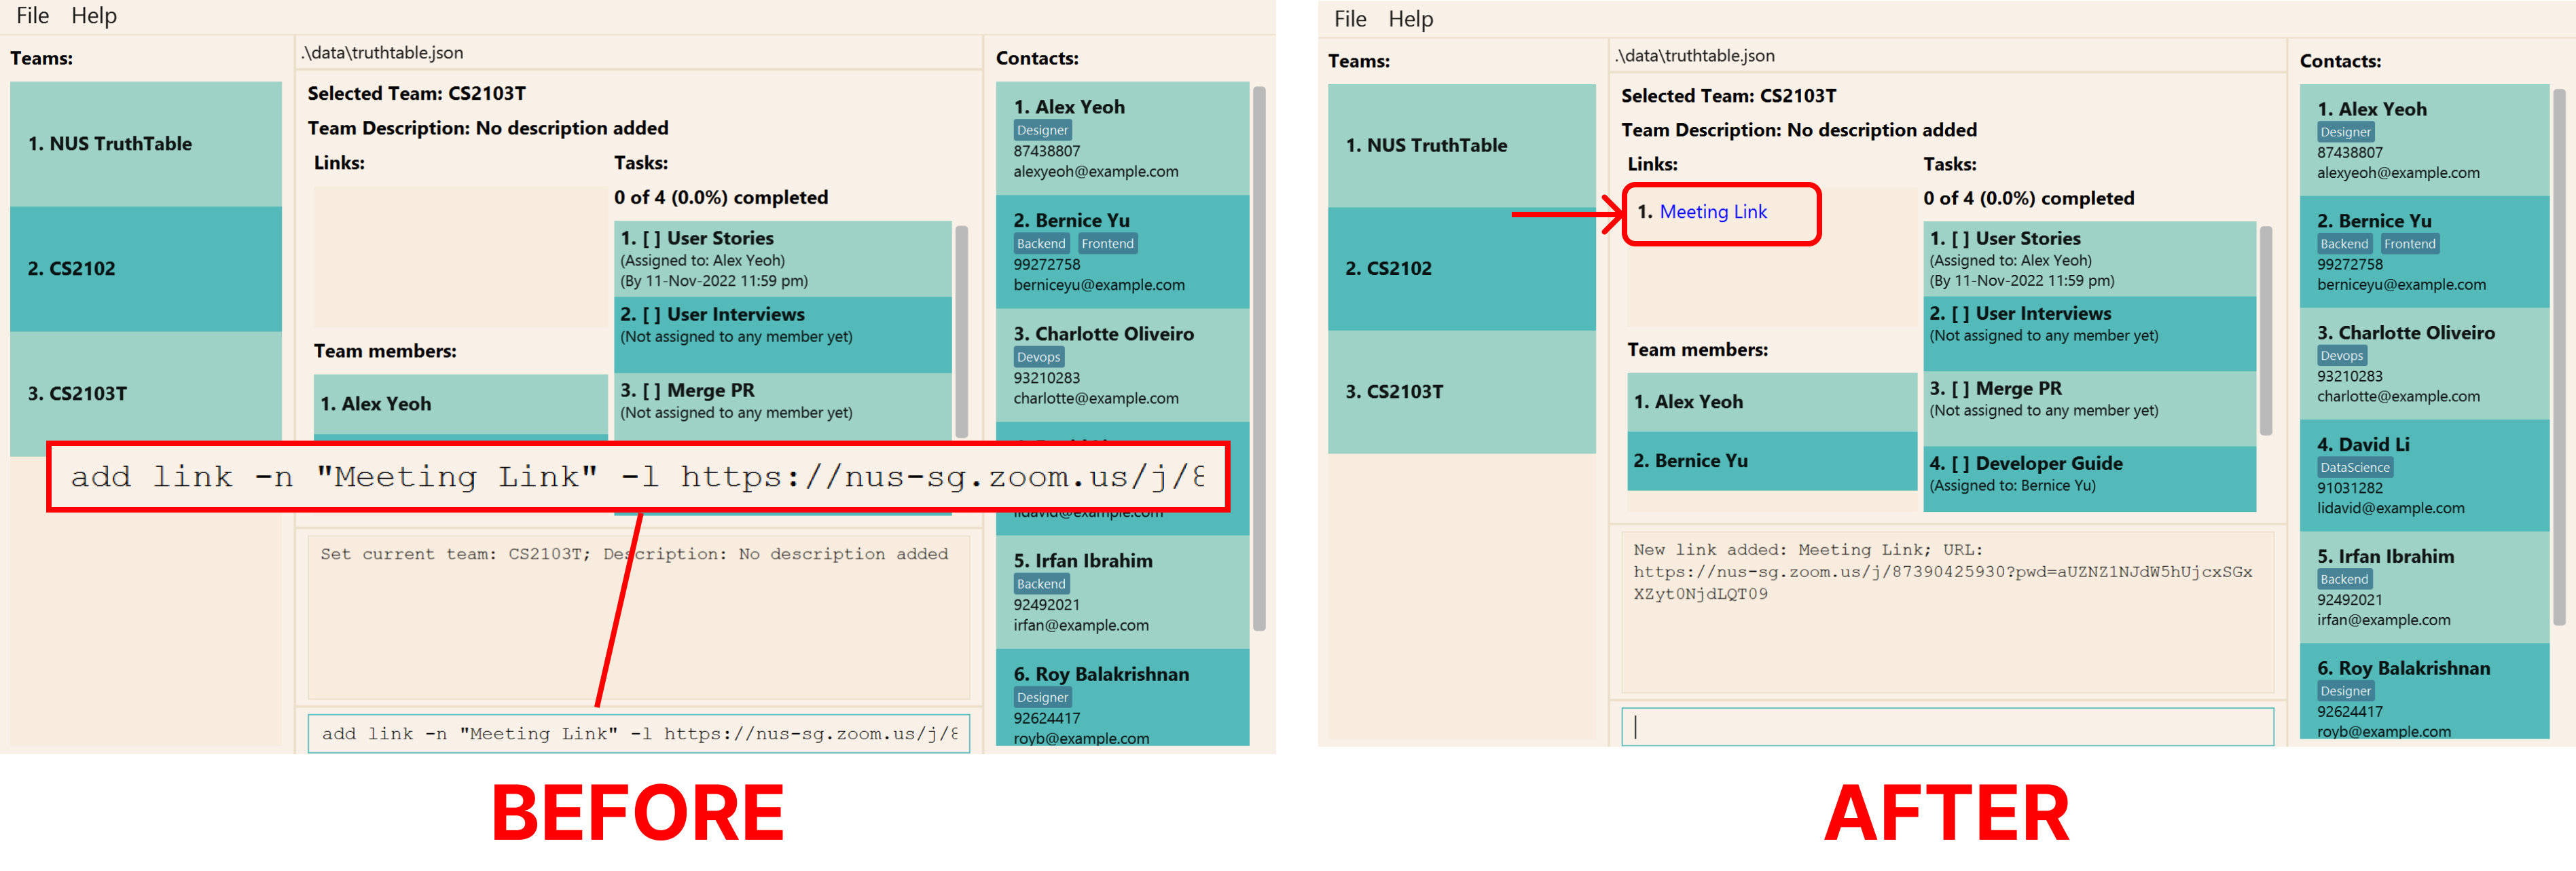The image size is (2576, 871).
Task: Select Bernice Yu contact in AFTER window
Action: (x=2424, y=252)
